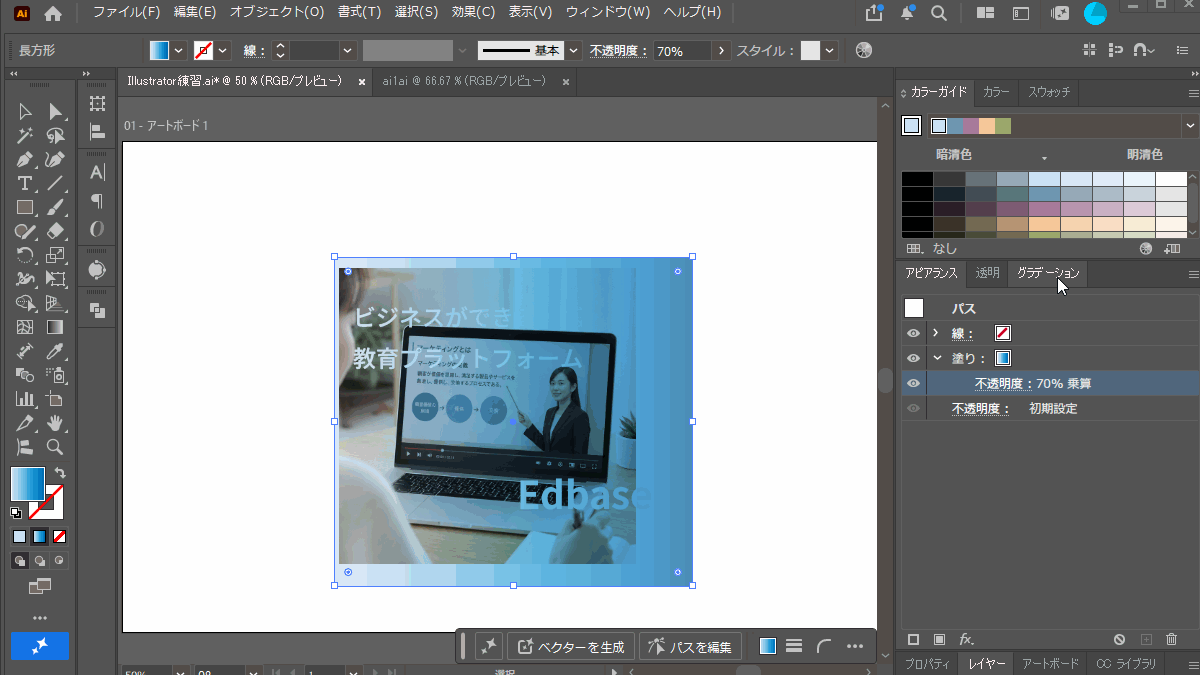This screenshot has width=1200, height=675.
Task: Select the Rotate tool
Action: pyautogui.click(x=25, y=255)
